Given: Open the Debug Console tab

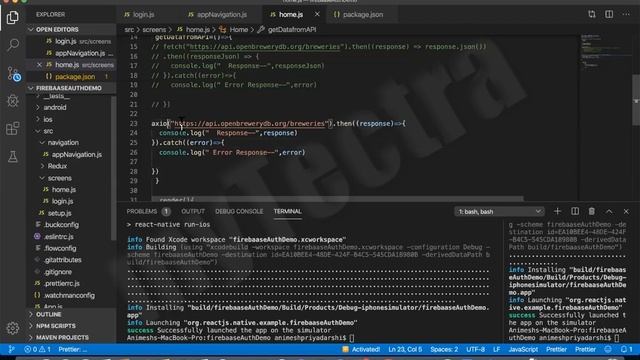Looking at the screenshot, I should coord(239,211).
